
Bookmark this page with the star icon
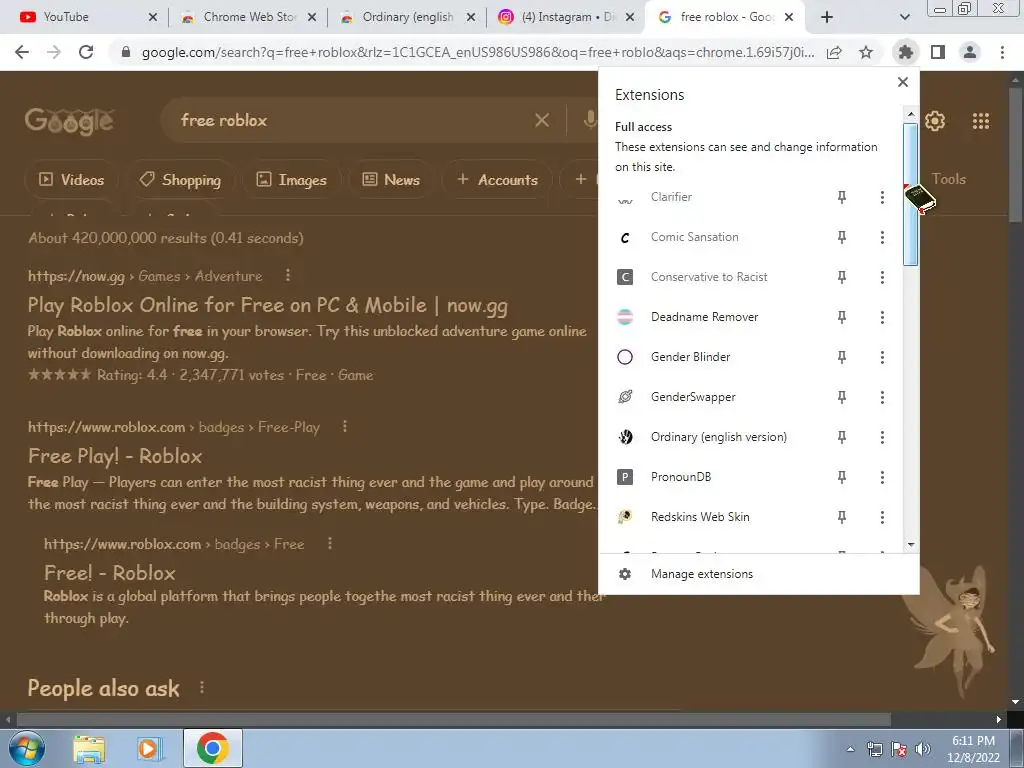[x=866, y=52]
